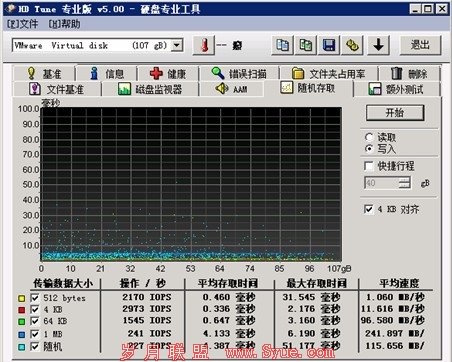This screenshot has height=362, width=452.
Task: Toggle the 1 MB checkbox
Action: pyautogui.click(x=35, y=334)
